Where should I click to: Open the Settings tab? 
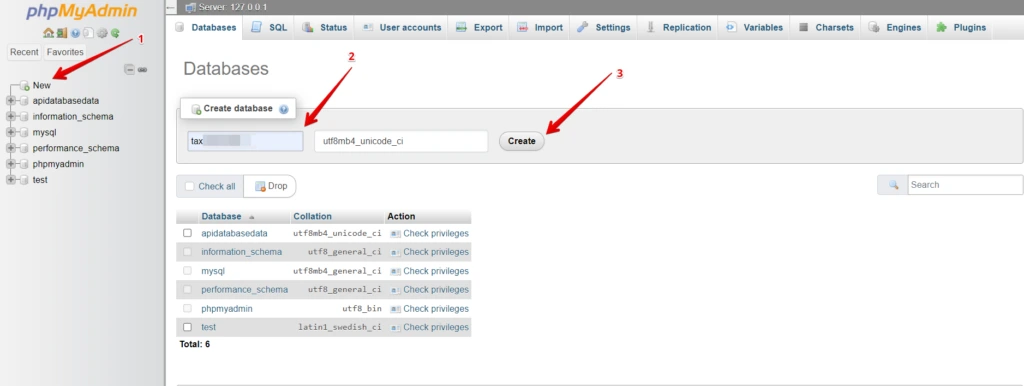coord(604,27)
